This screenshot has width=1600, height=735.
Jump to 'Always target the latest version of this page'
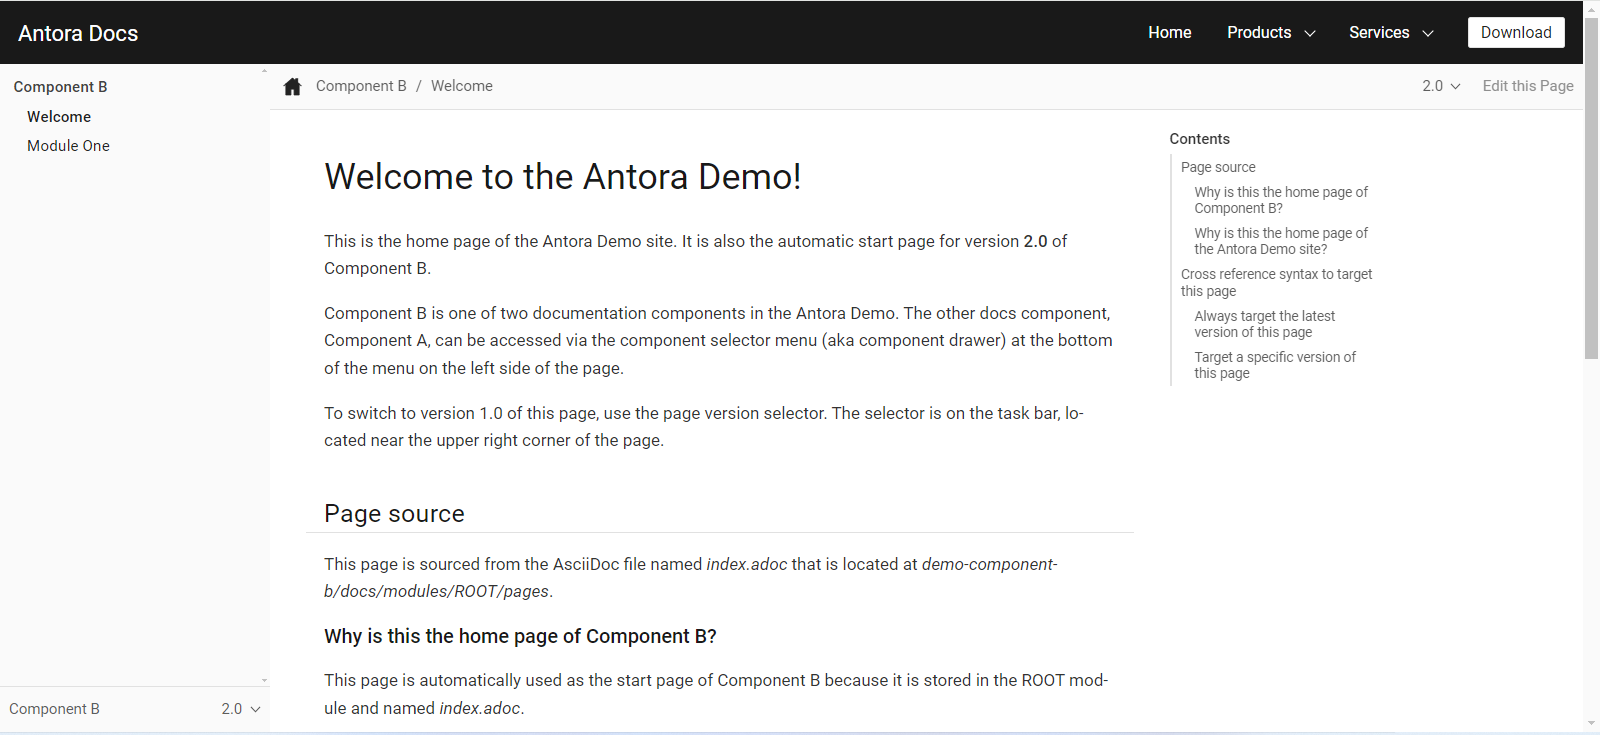point(1264,324)
